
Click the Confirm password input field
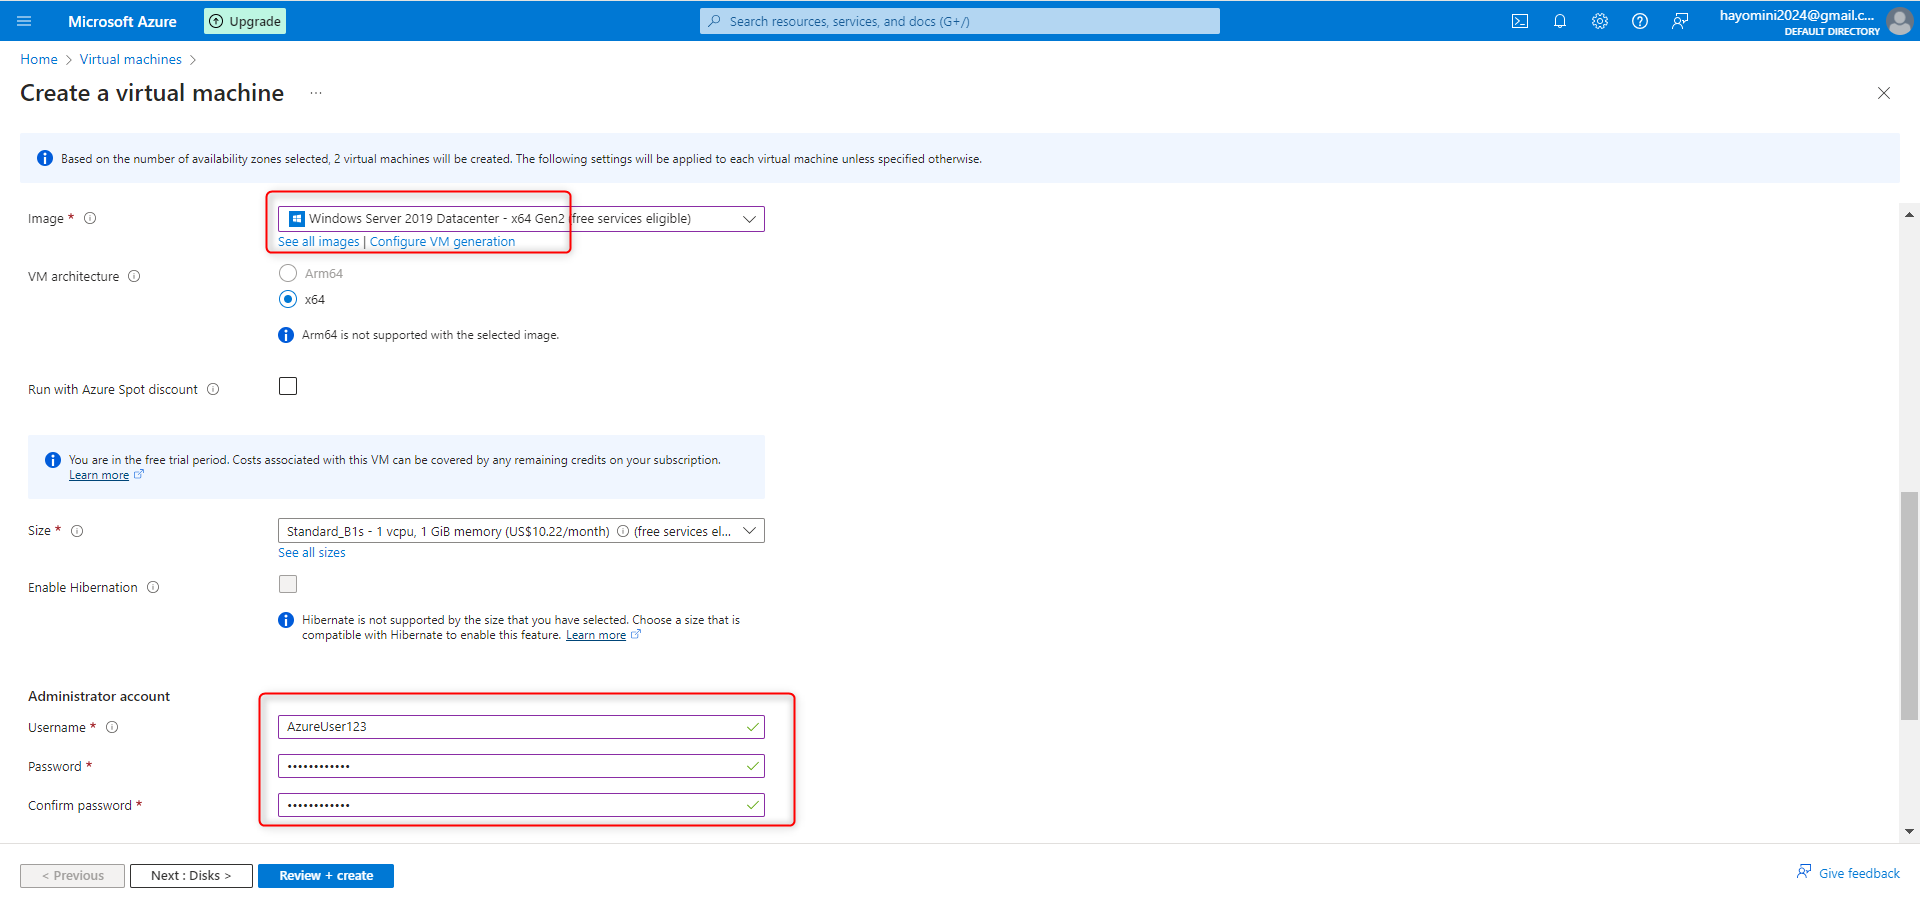[521, 805]
